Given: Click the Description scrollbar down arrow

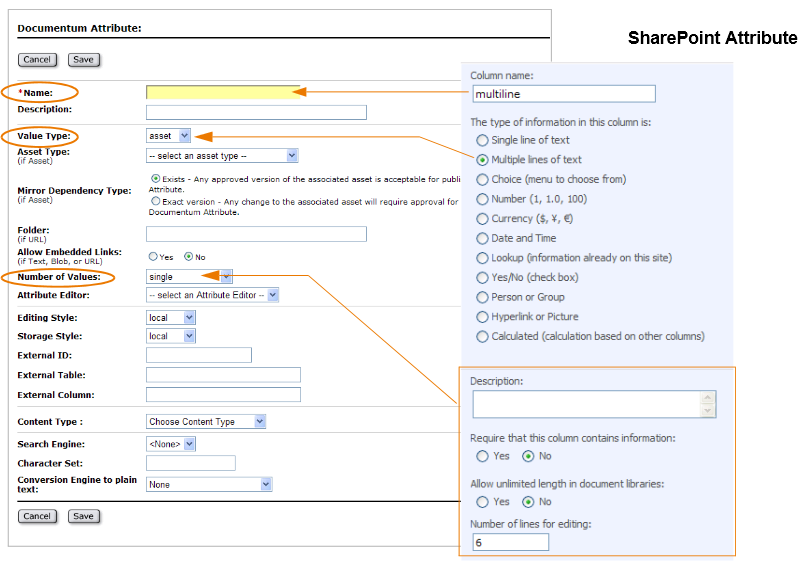Looking at the screenshot, I should (x=708, y=410).
